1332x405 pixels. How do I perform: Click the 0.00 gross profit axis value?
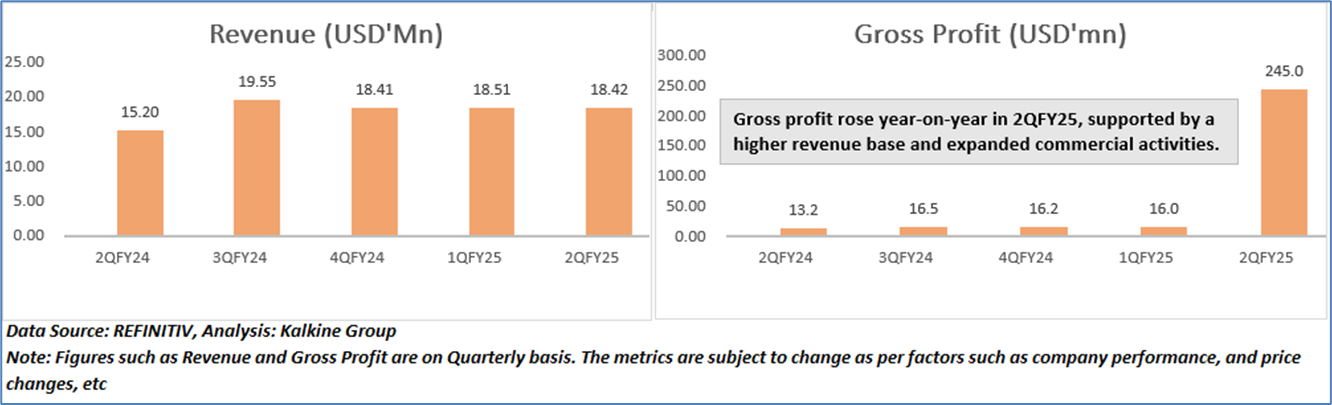[x=689, y=237]
